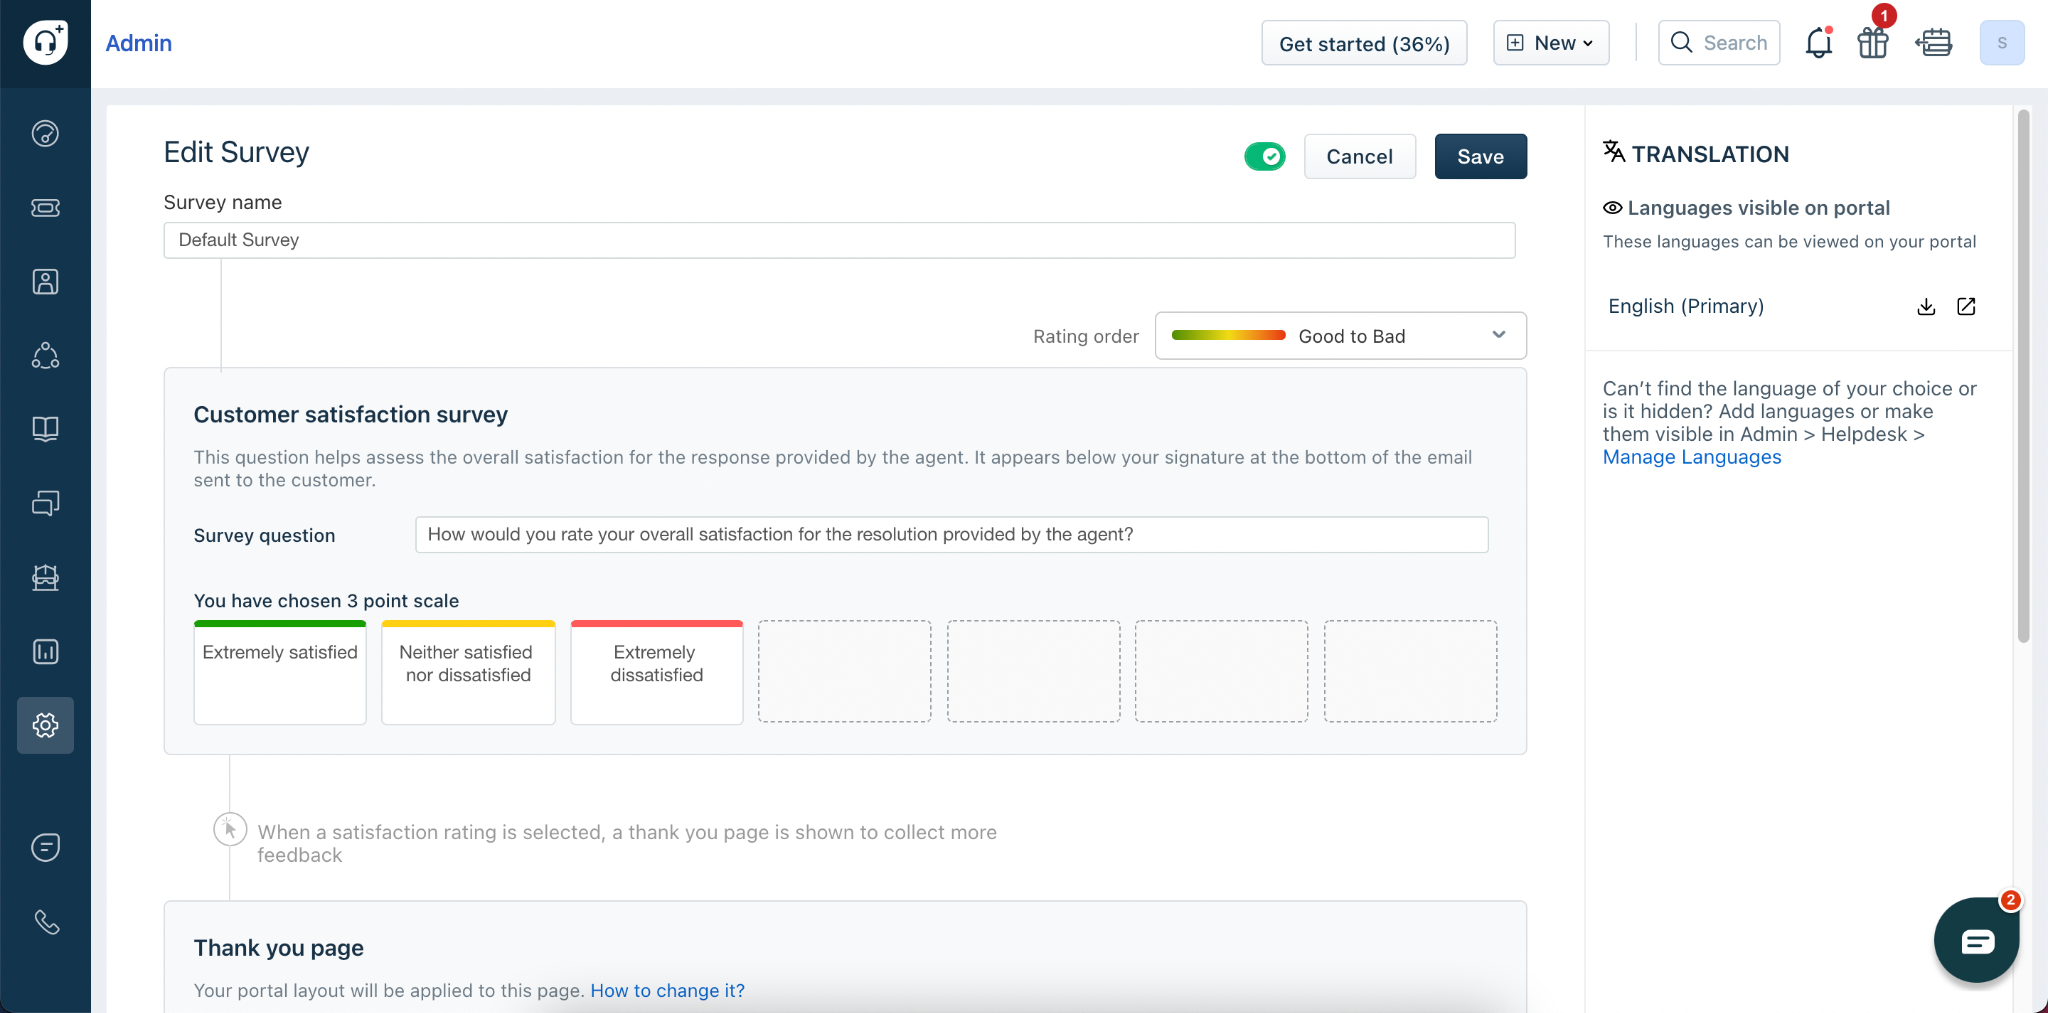This screenshot has height=1013, width=2048.
Task: Click the Survey name input field
Action: (839, 240)
